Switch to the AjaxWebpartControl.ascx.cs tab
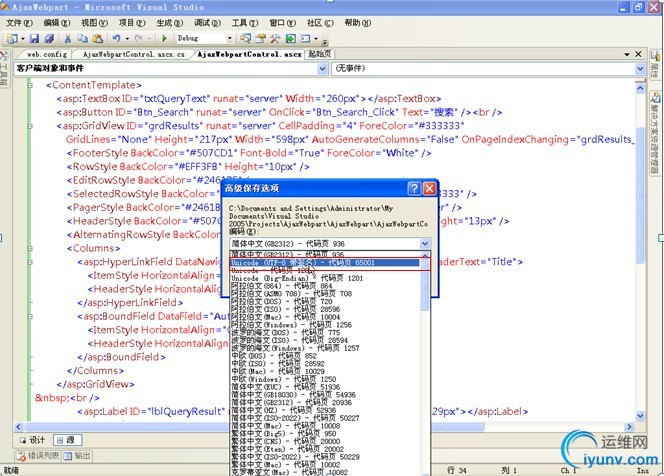This screenshot has height=476, width=664. click(x=134, y=54)
